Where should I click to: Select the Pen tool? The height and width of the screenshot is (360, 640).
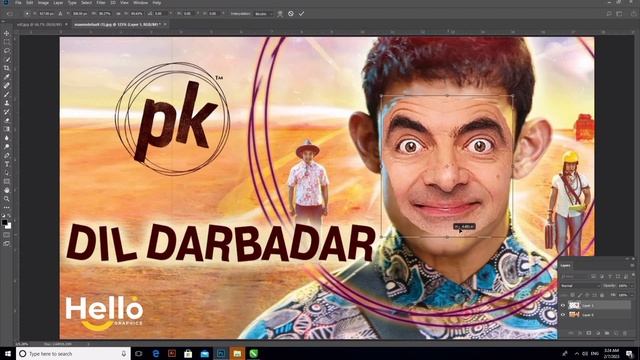point(7,156)
